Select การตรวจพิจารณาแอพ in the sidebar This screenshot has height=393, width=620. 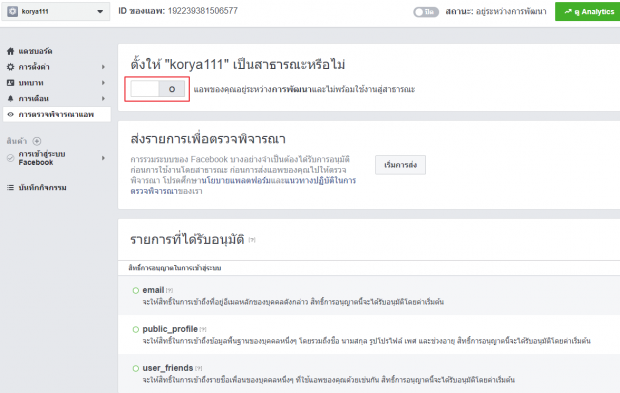click(x=57, y=114)
